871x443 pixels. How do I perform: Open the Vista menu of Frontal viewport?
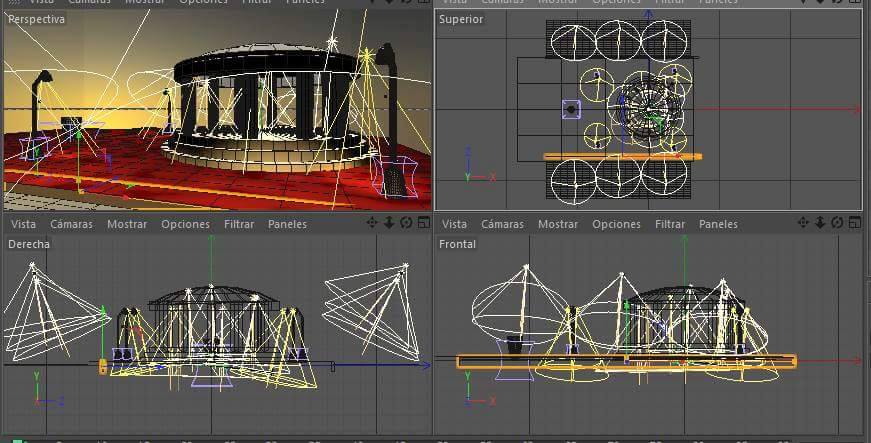[x=455, y=224]
